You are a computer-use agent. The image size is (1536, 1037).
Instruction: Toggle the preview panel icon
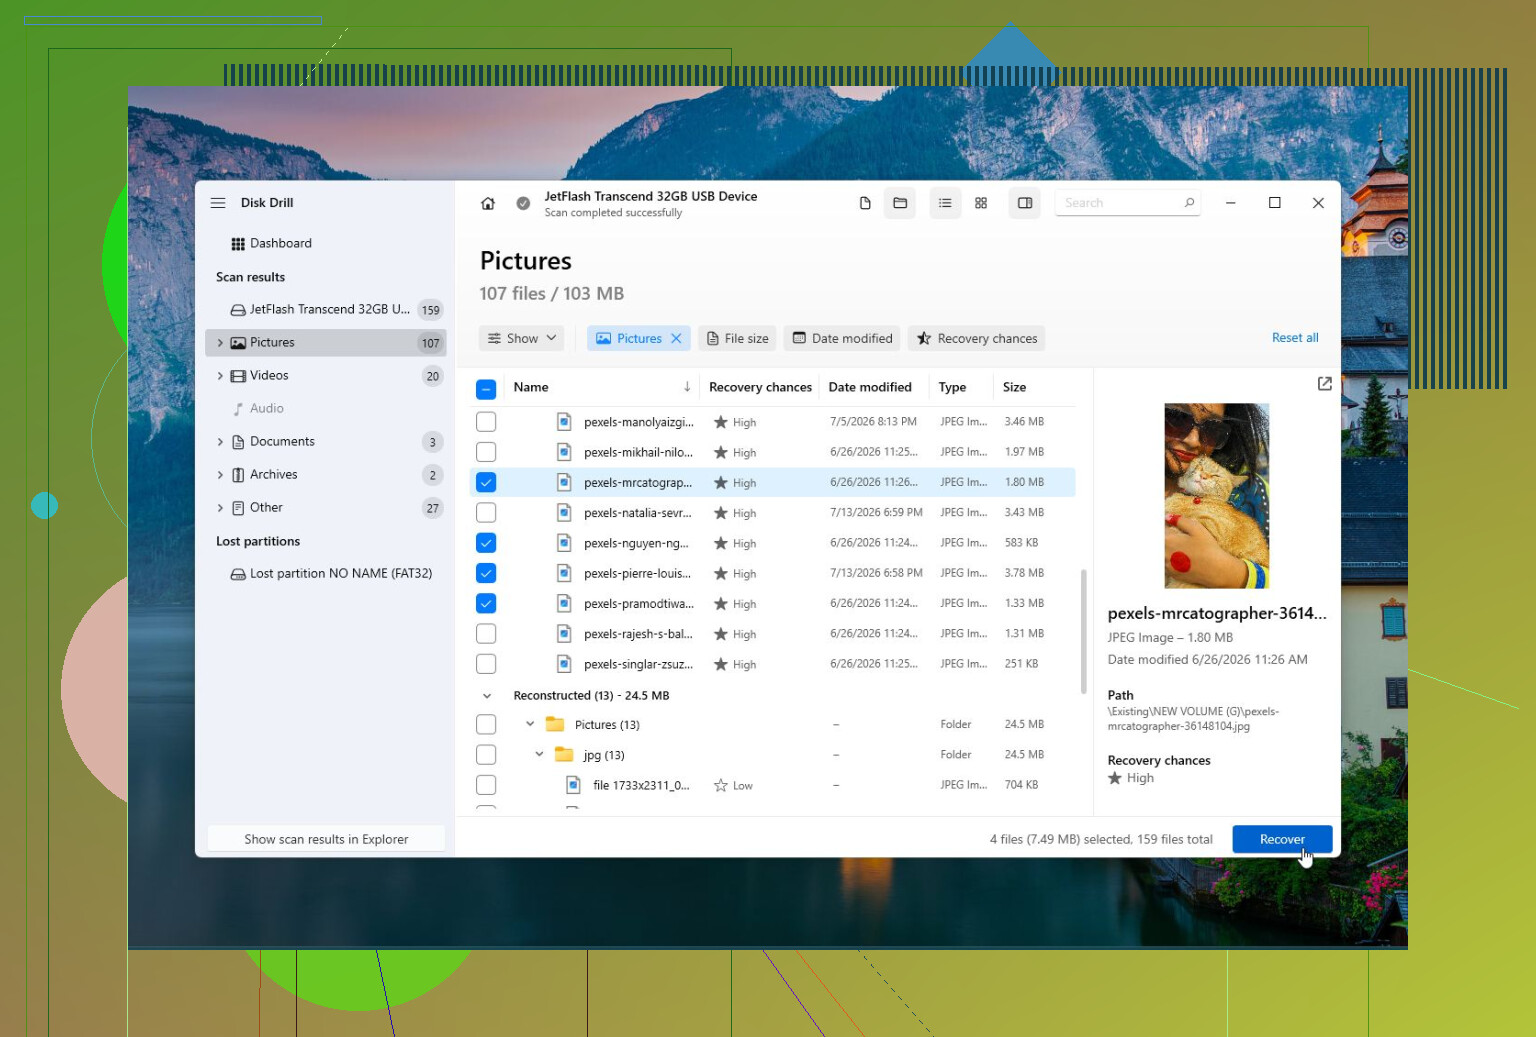coord(1025,203)
